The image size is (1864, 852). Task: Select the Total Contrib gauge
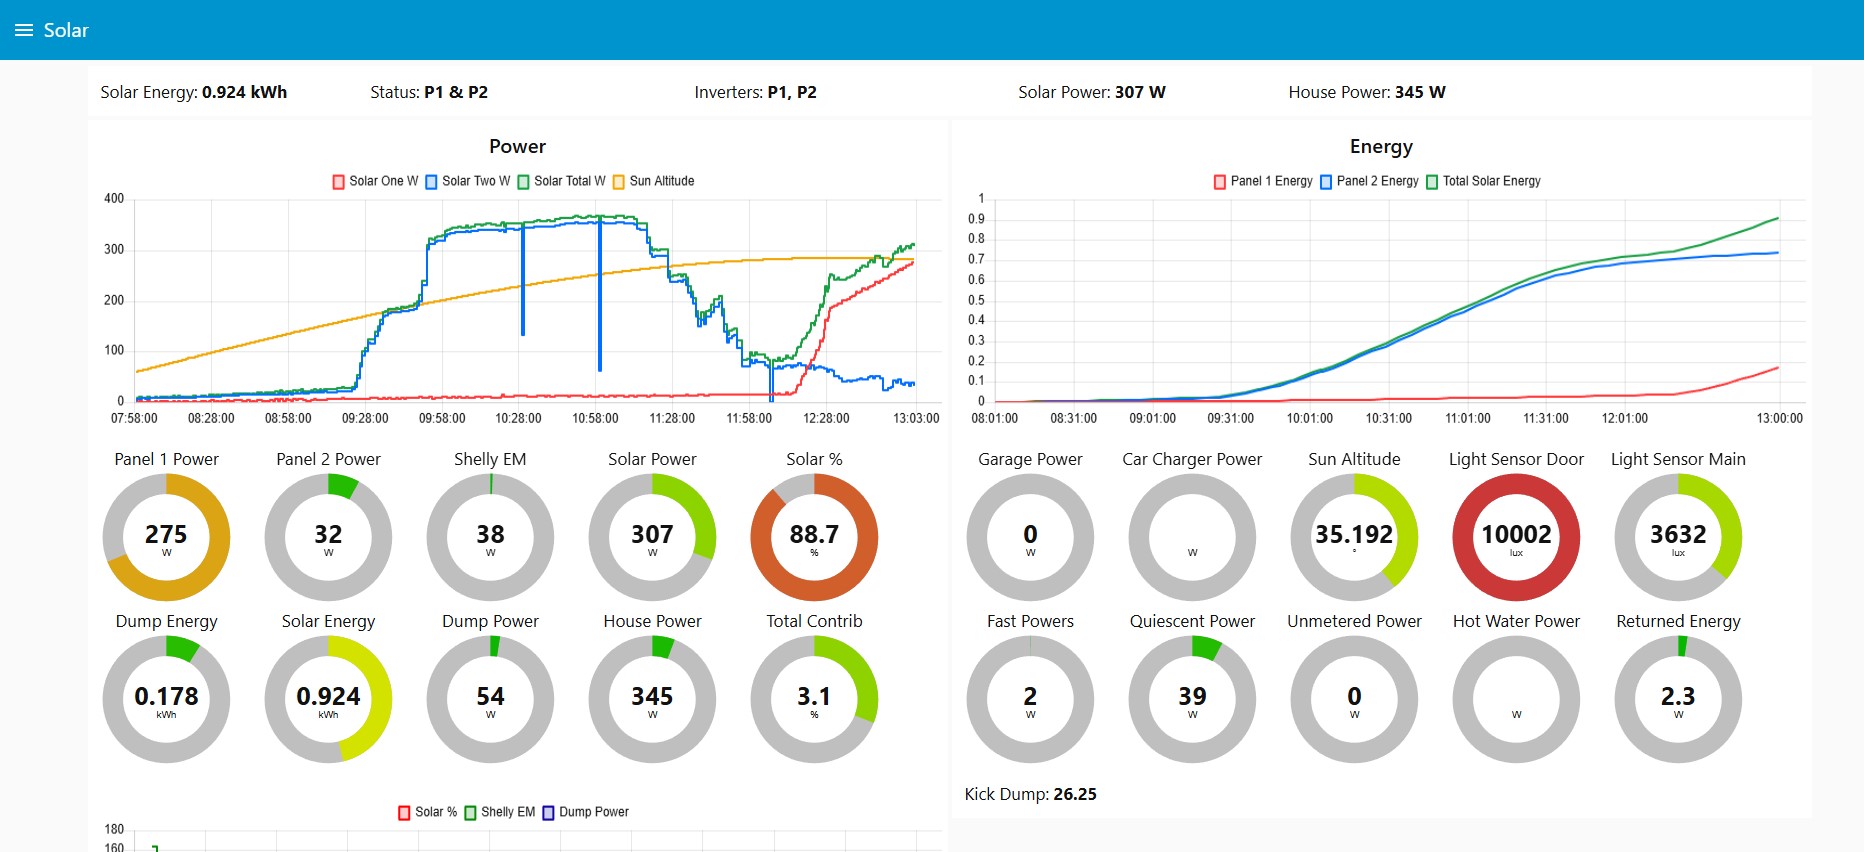tap(814, 699)
